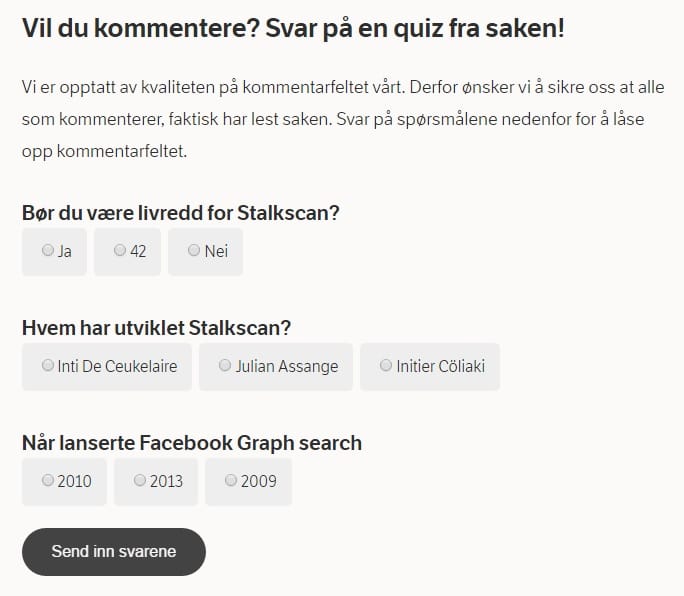Click the 'Nei' label text
Screen dimensions: 684x596
click(216, 252)
